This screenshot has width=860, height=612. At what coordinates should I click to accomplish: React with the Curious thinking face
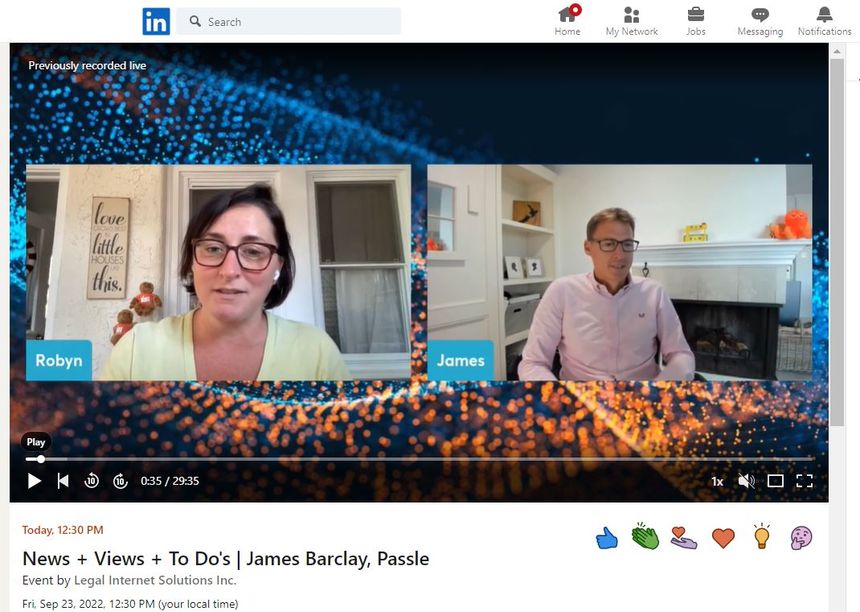[801, 538]
